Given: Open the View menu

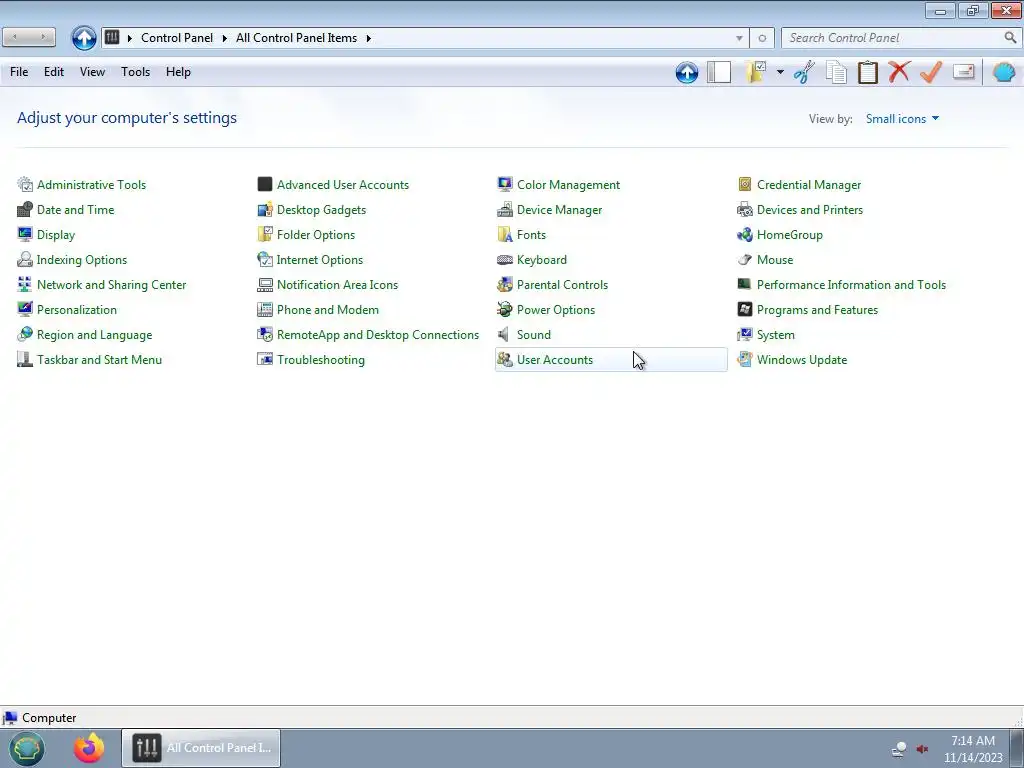Looking at the screenshot, I should pyautogui.click(x=92, y=72).
